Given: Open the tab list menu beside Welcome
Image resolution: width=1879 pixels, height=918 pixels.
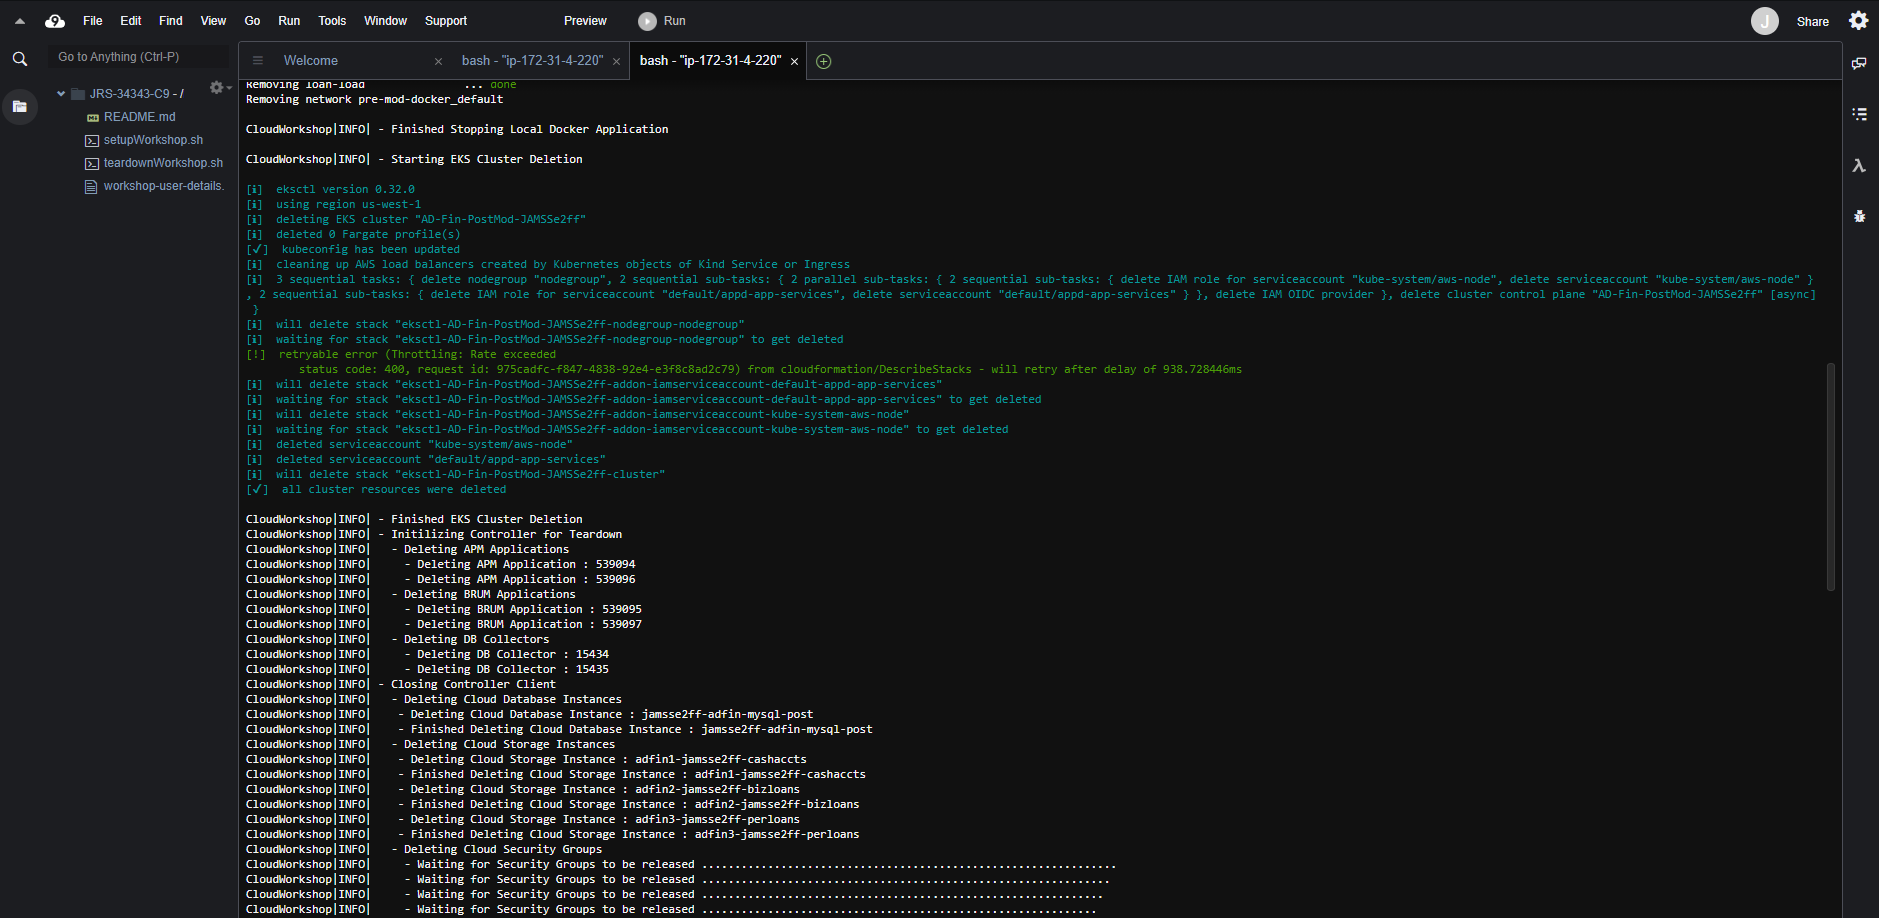Looking at the screenshot, I should pos(257,61).
